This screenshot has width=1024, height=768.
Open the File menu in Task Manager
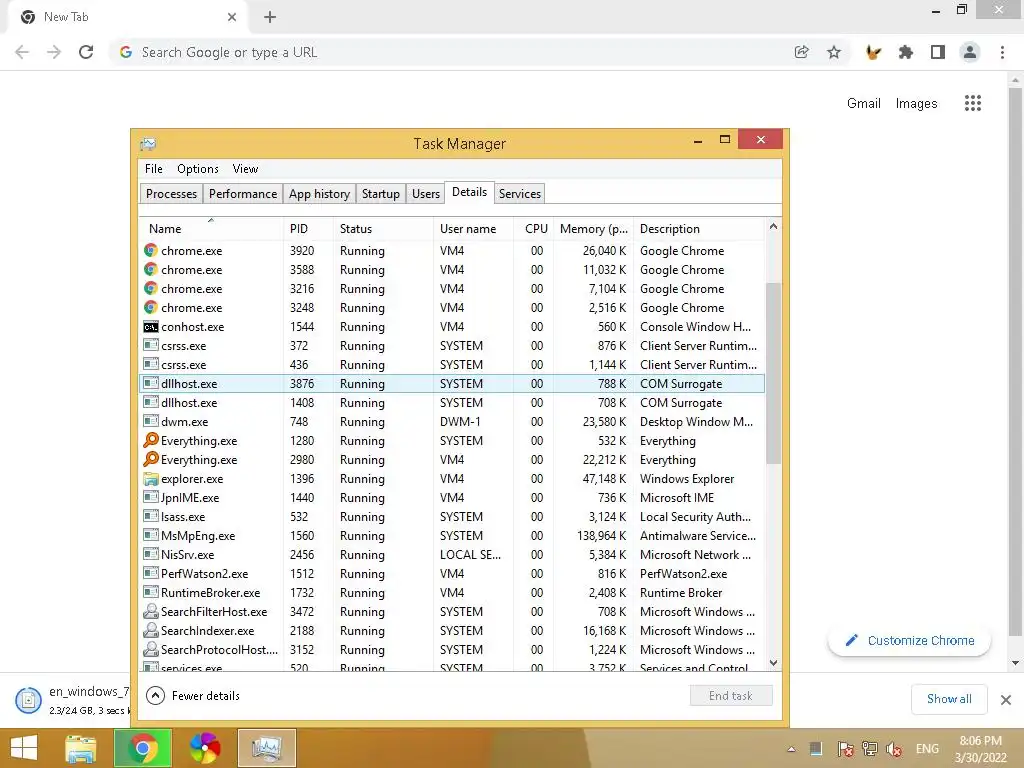pyautogui.click(x=153, y=168)
